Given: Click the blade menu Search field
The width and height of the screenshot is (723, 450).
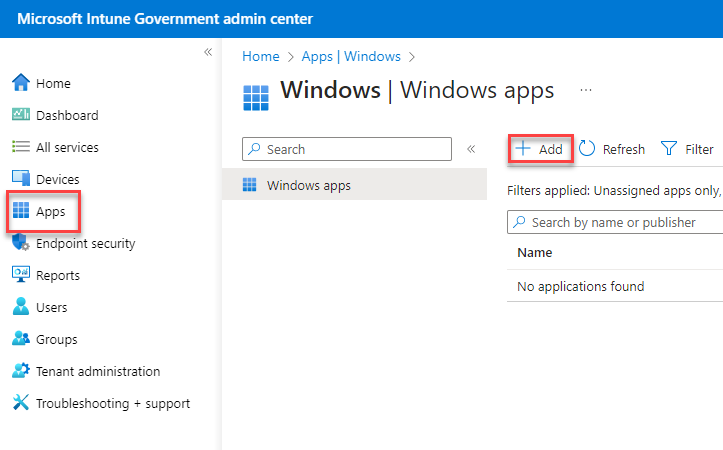Looking at the screenshot, I should [347, 149].
